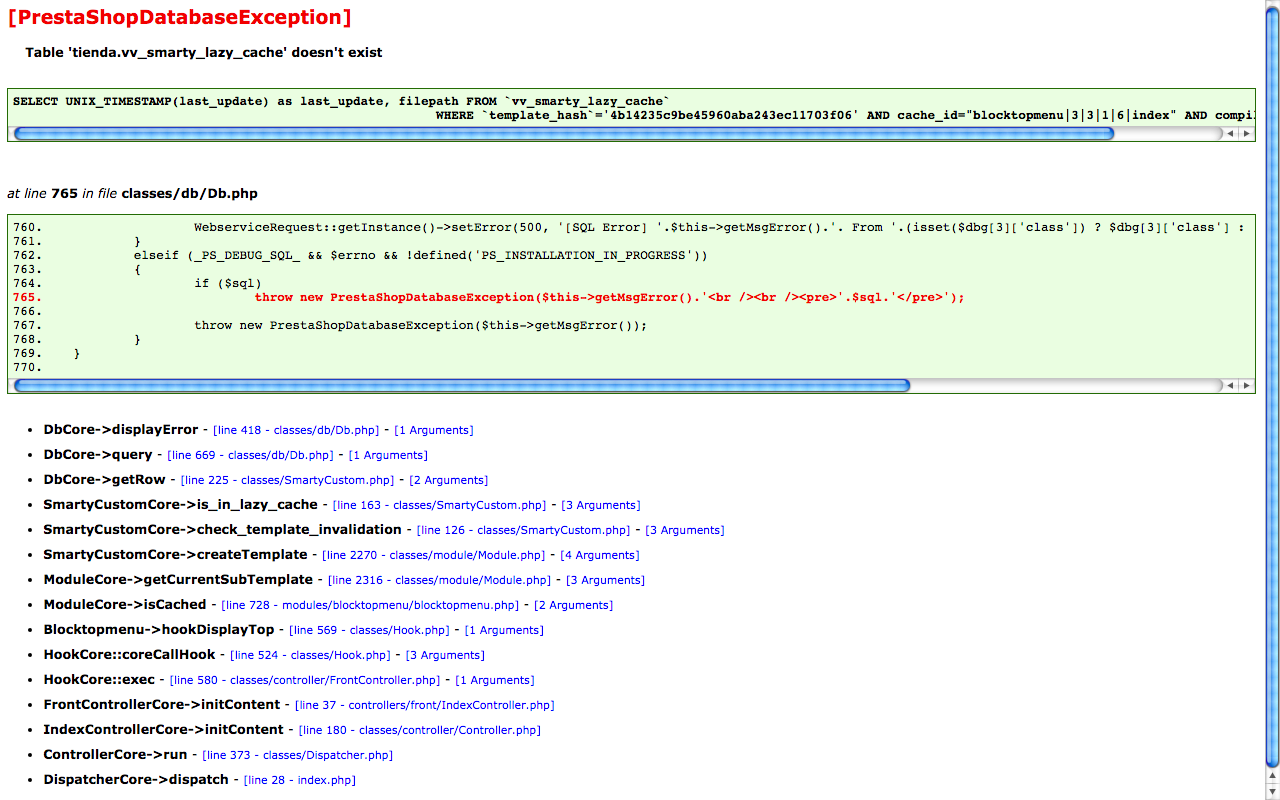Click the code box horizontal scrollbar thumb
Image resolution: width=1280 pixels, height=800 pixels.
click(x=462, y=385)
